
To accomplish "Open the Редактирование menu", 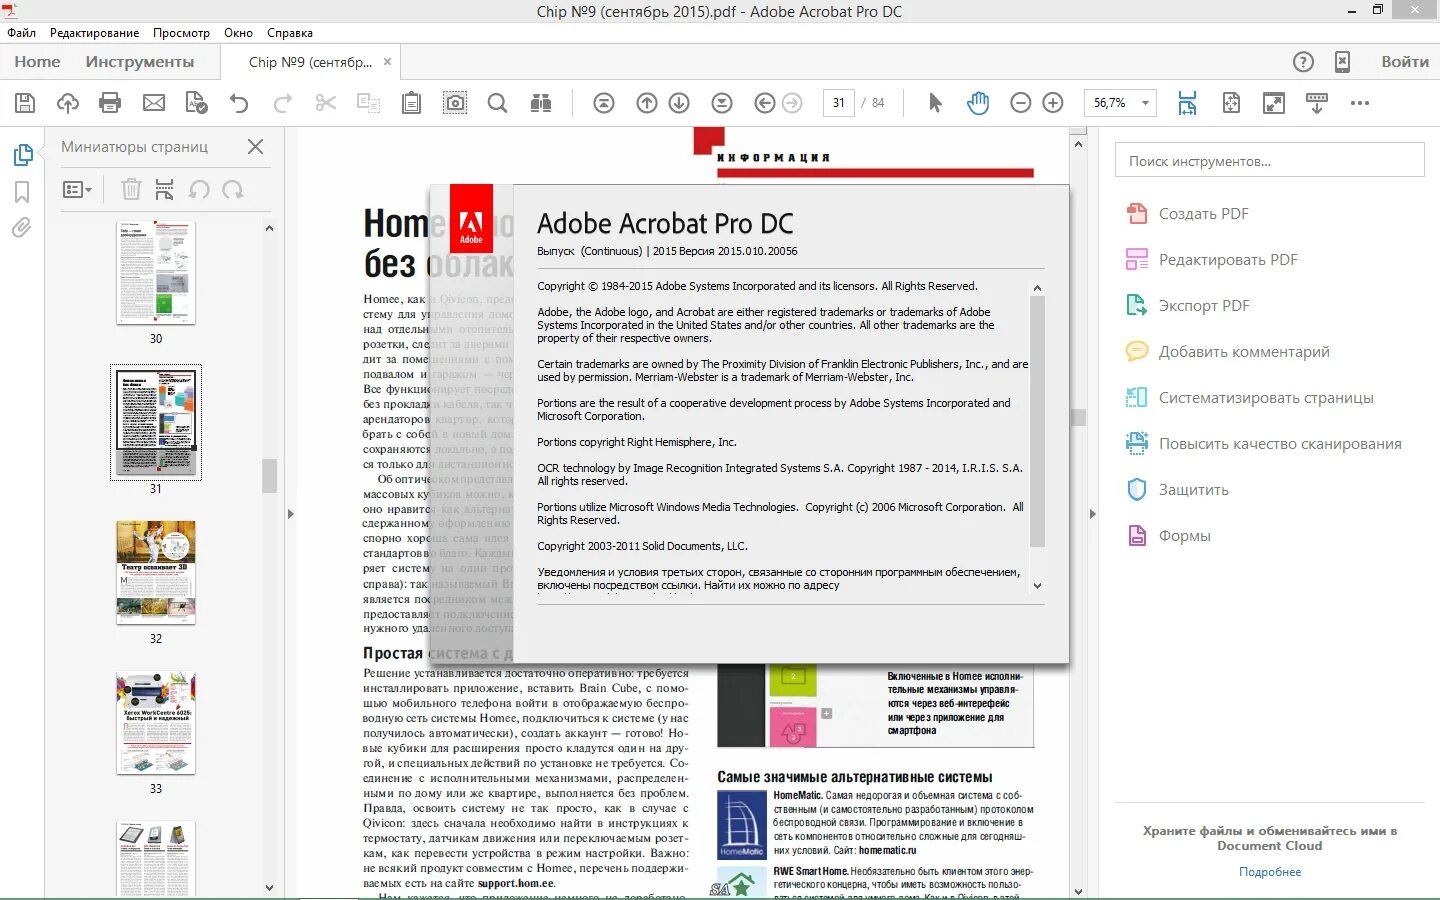I will tap(95, 33).
